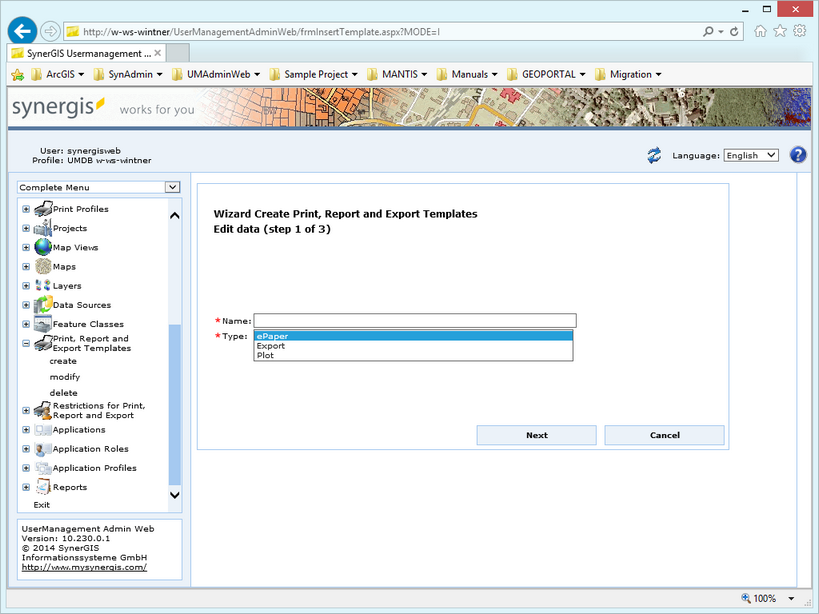Image resolution: width=819 pixels, height=614 pixels.
Task: Expand the Applications tree node
Action: pos(23,429)
